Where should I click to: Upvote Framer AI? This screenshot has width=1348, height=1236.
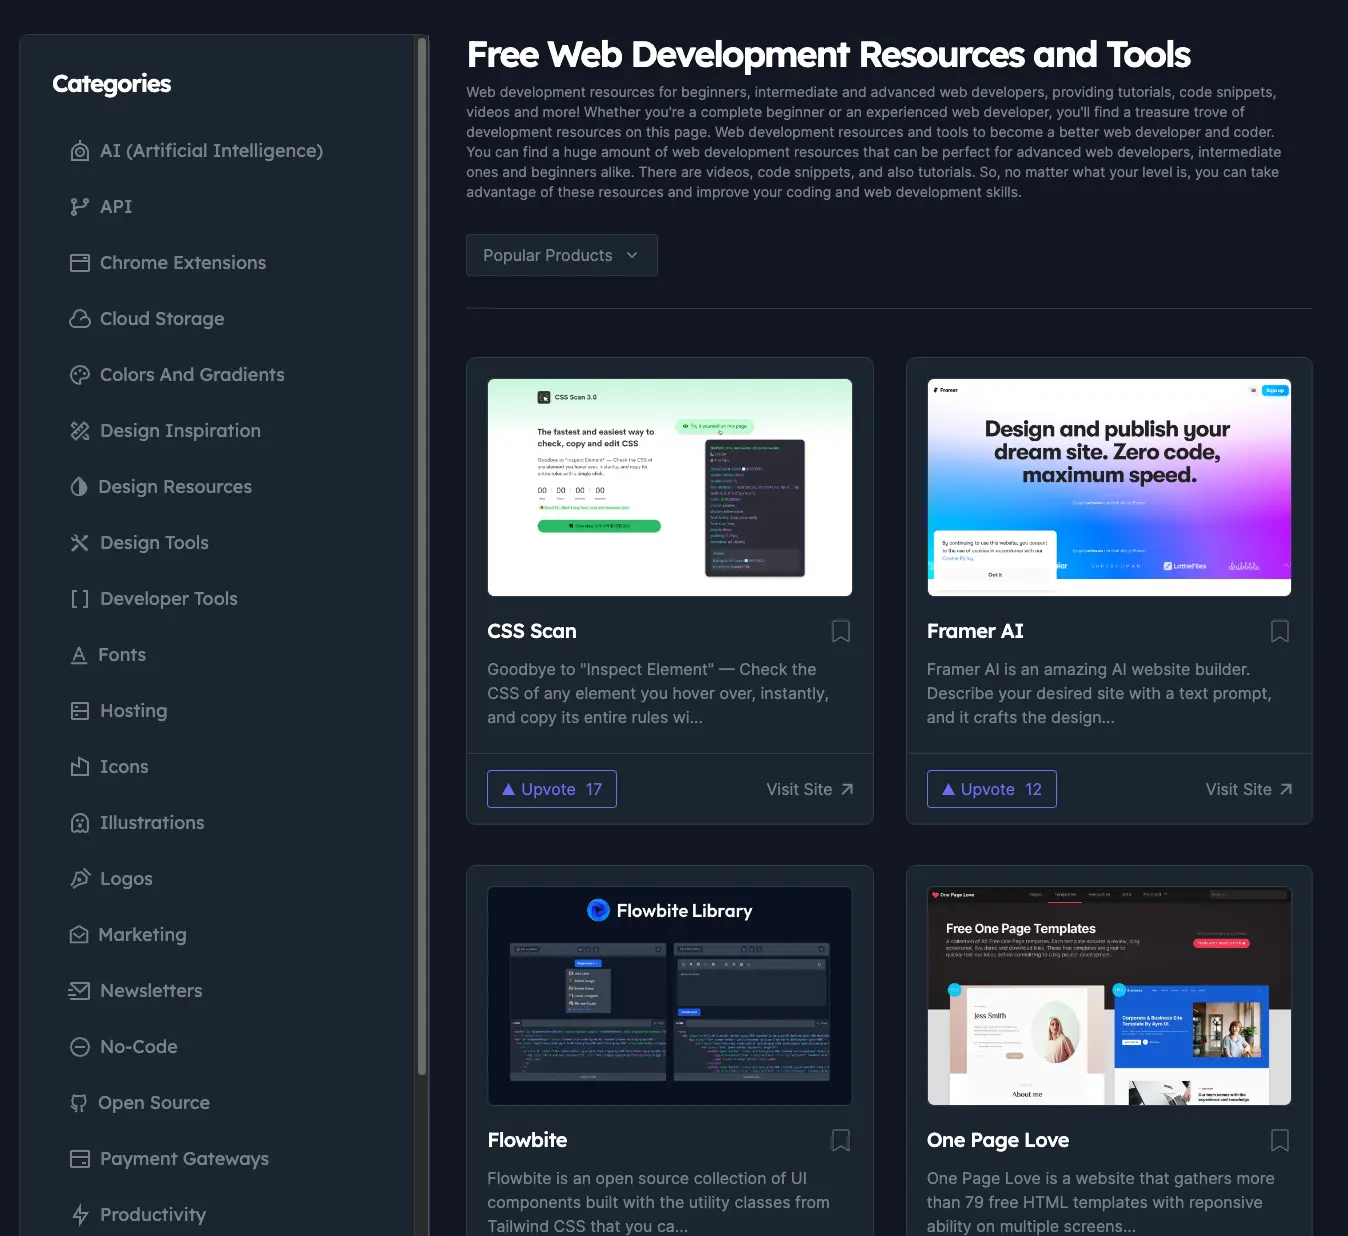pyautogui.click(x=992, y=789)
